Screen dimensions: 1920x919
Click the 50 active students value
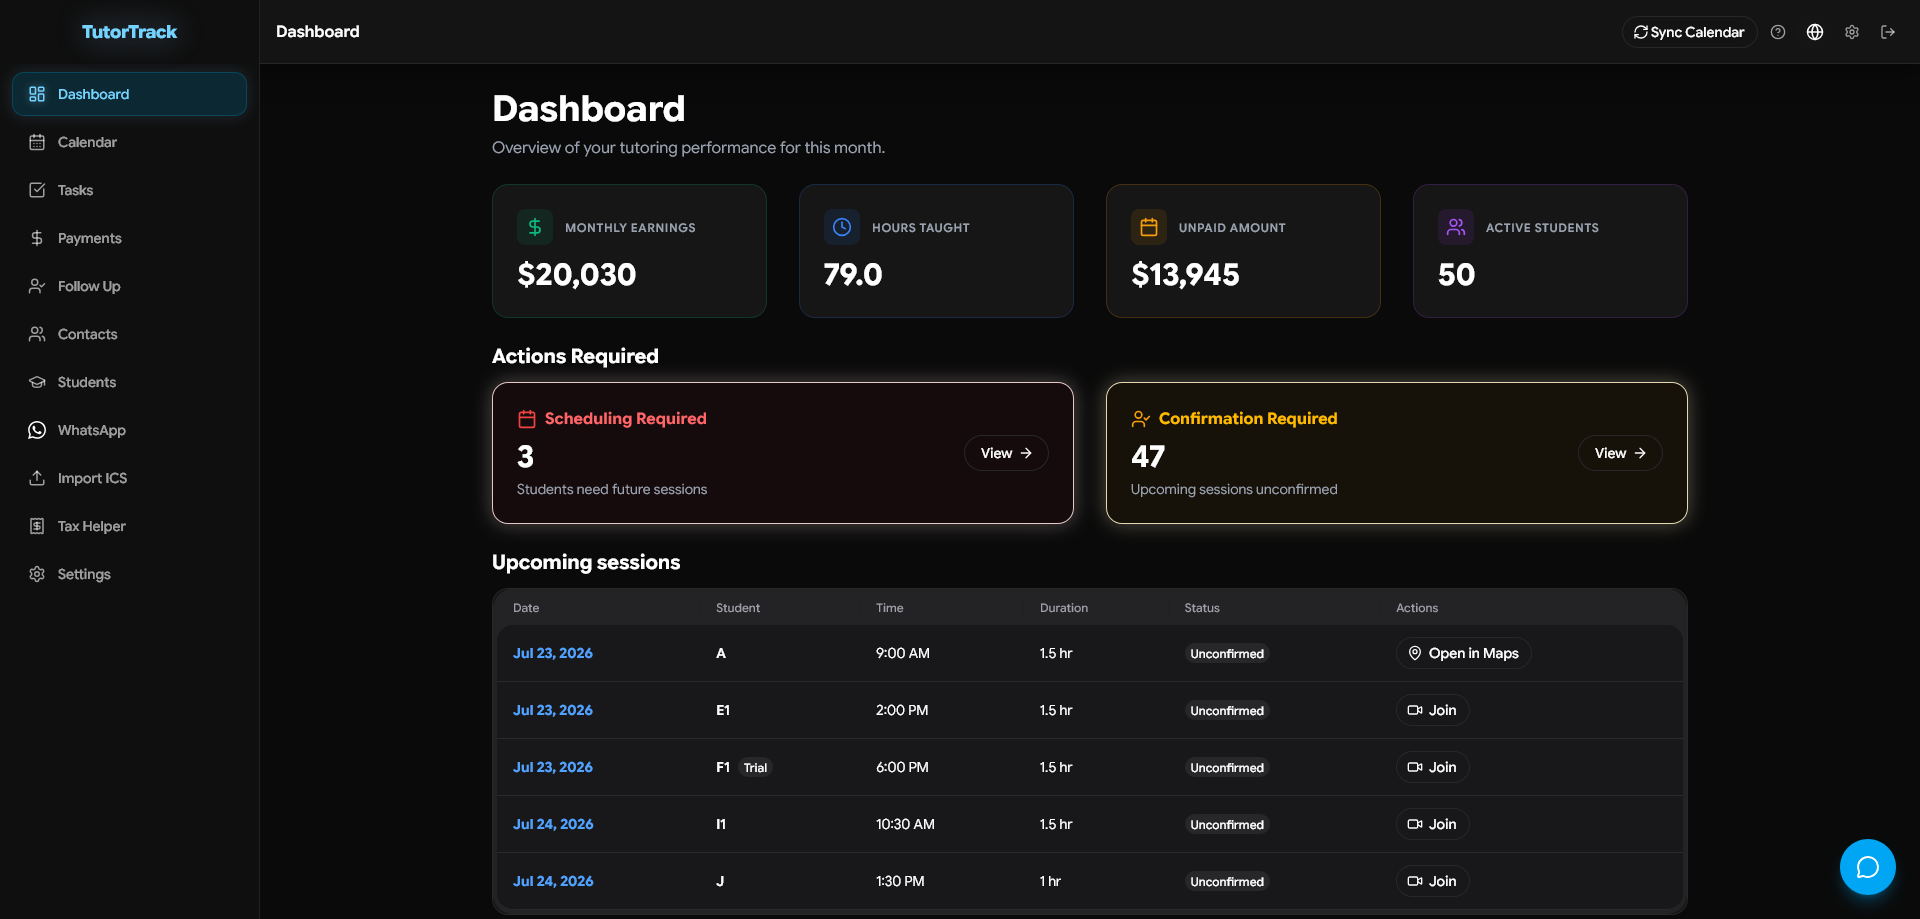click(1456, 275)
